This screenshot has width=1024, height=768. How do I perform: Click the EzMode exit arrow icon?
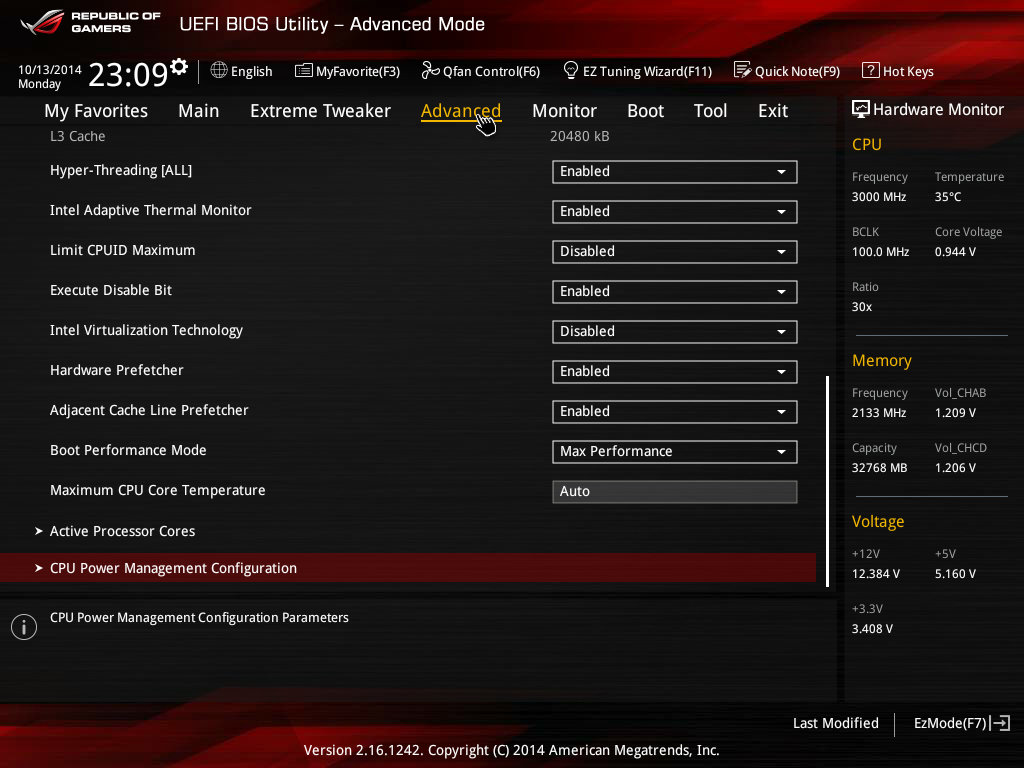tap(1001, 723)
